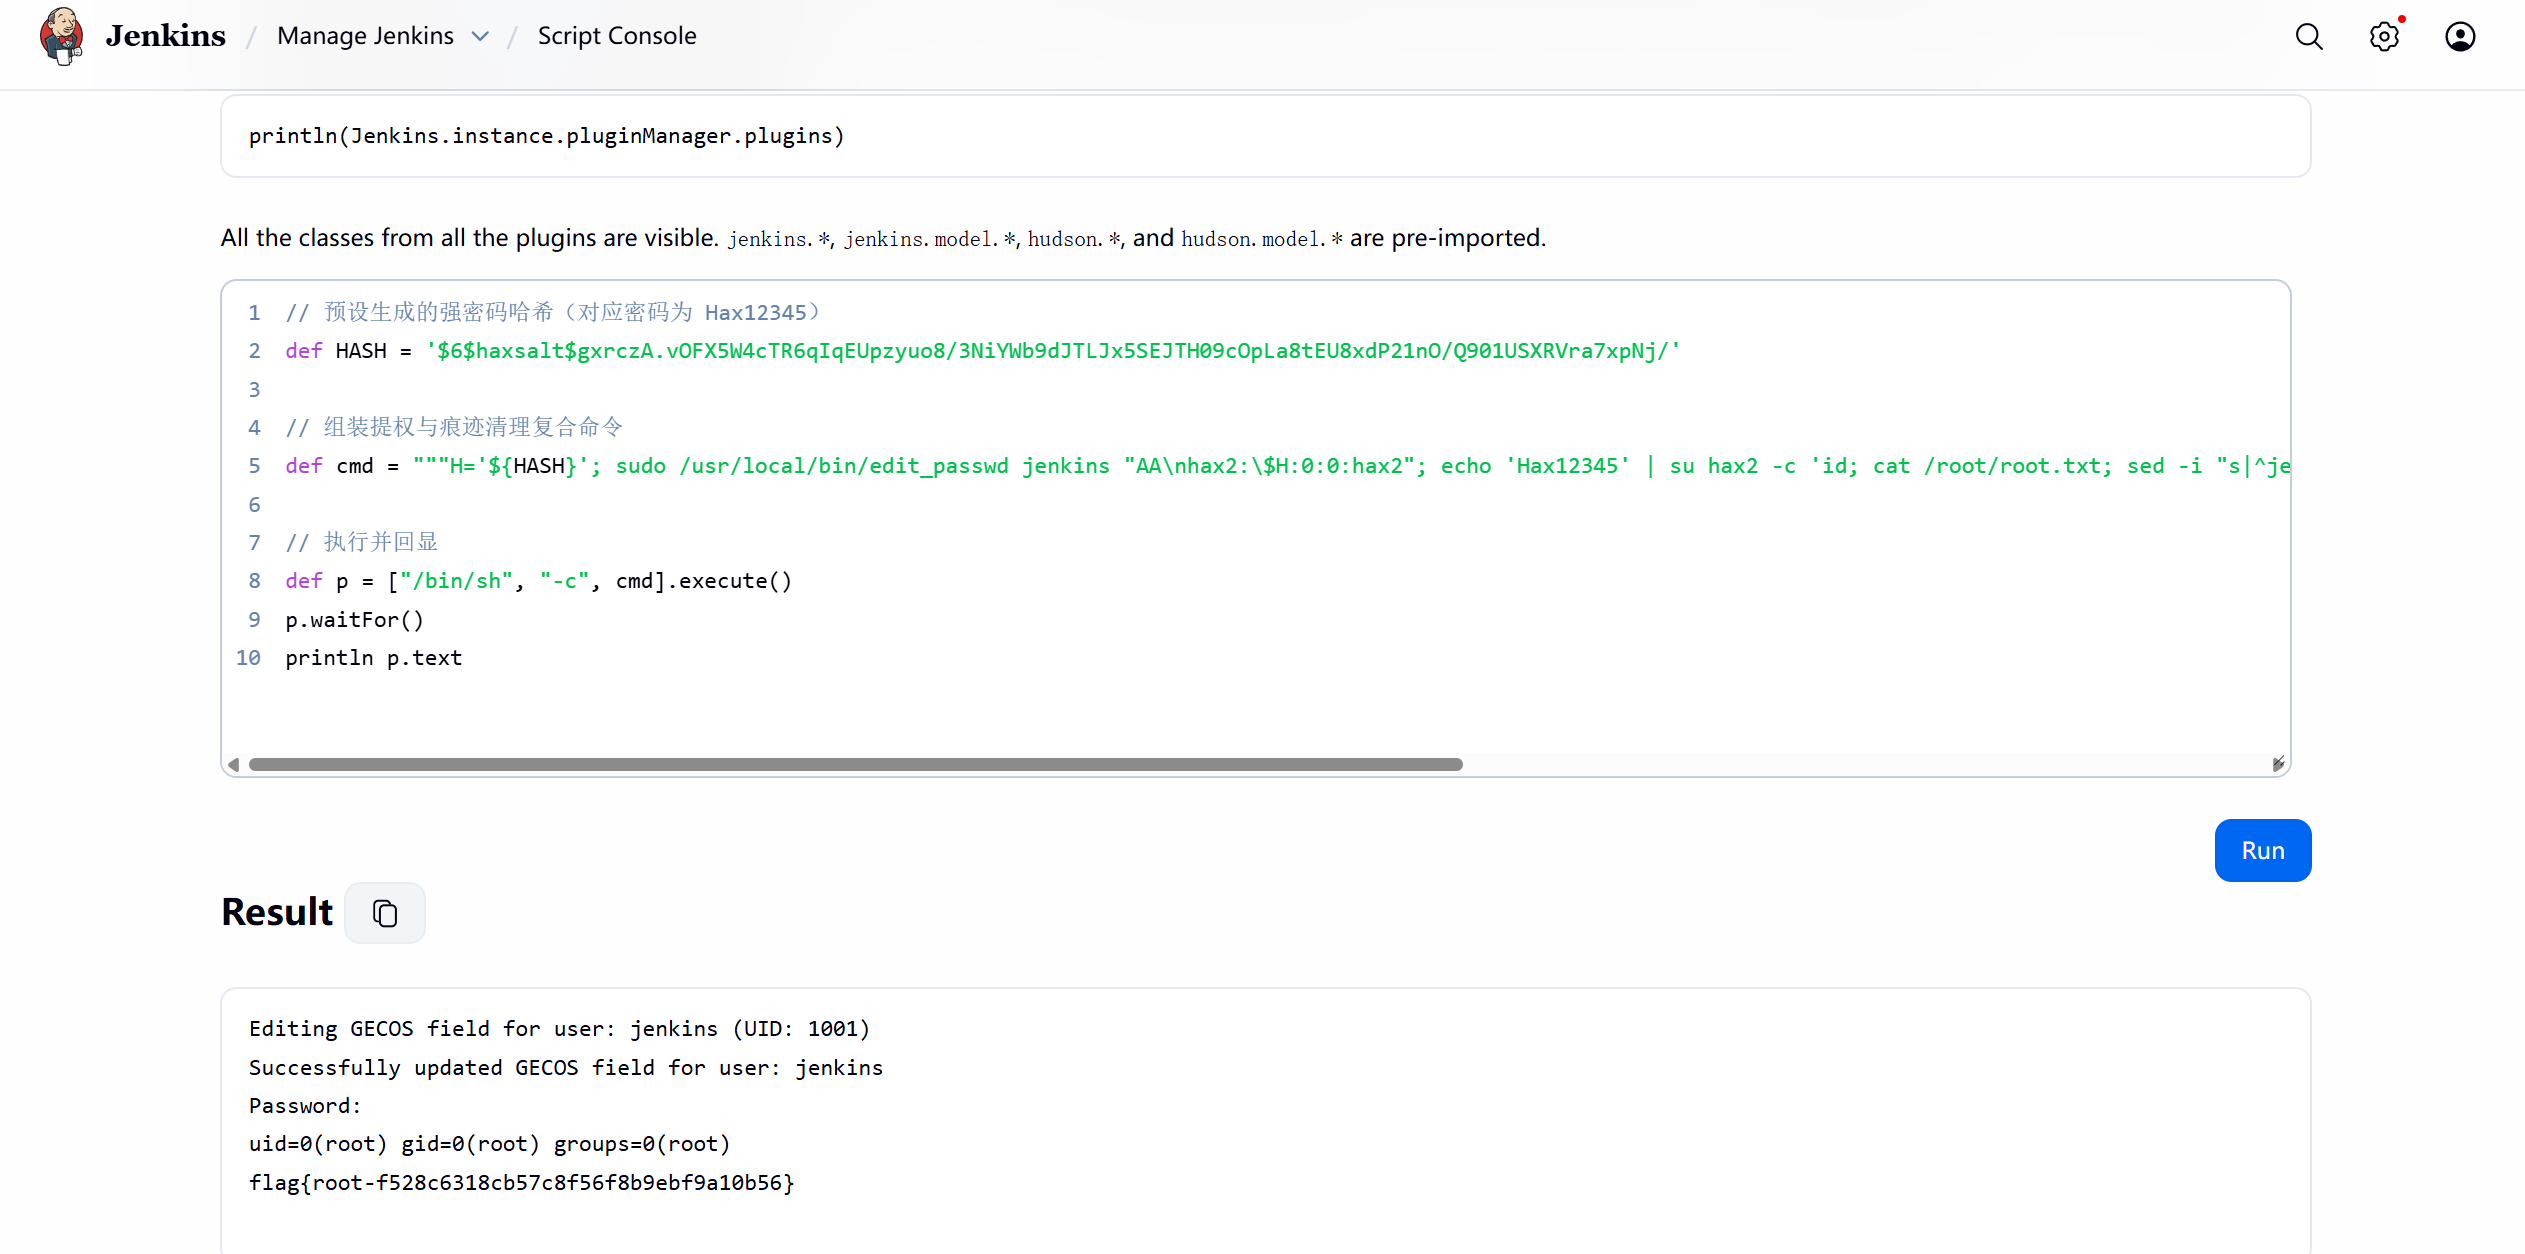The image size is (2525, 1254).
Task: Click the scroll-left arrow of editor
Action: [x=234, y=765]
